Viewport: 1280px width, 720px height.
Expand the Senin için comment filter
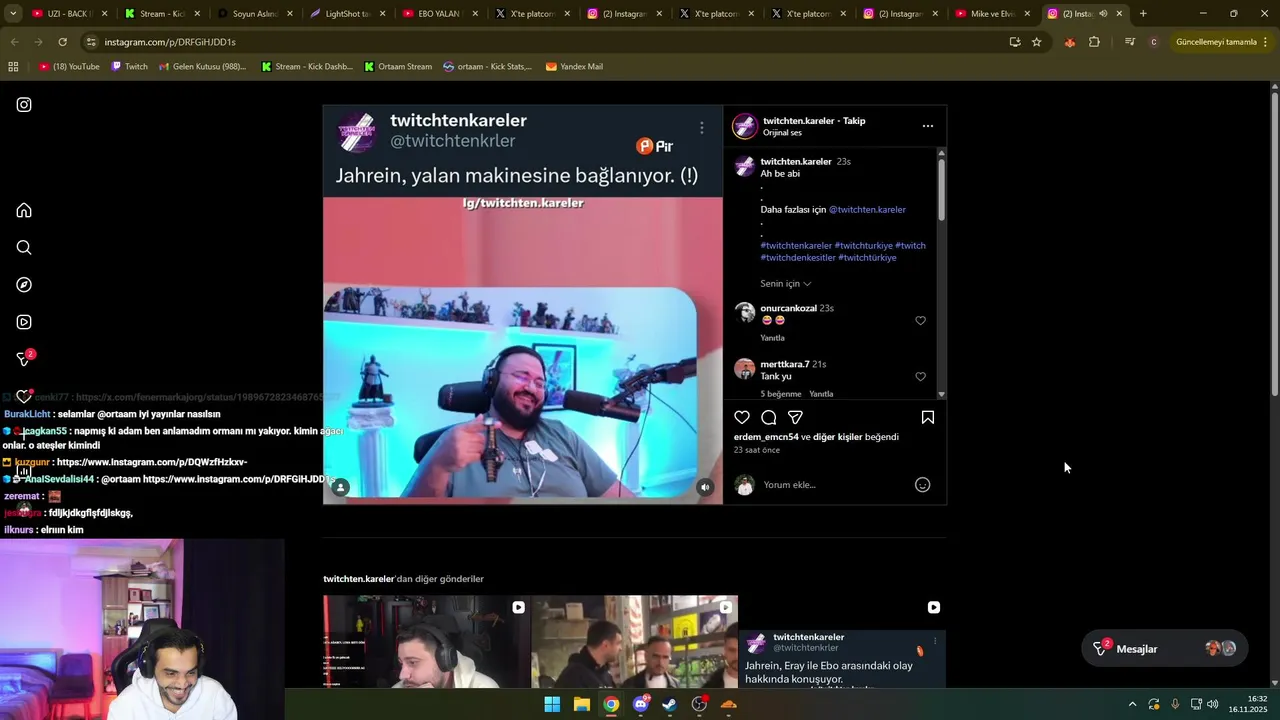pyautogui.click(x=786, y=284)
